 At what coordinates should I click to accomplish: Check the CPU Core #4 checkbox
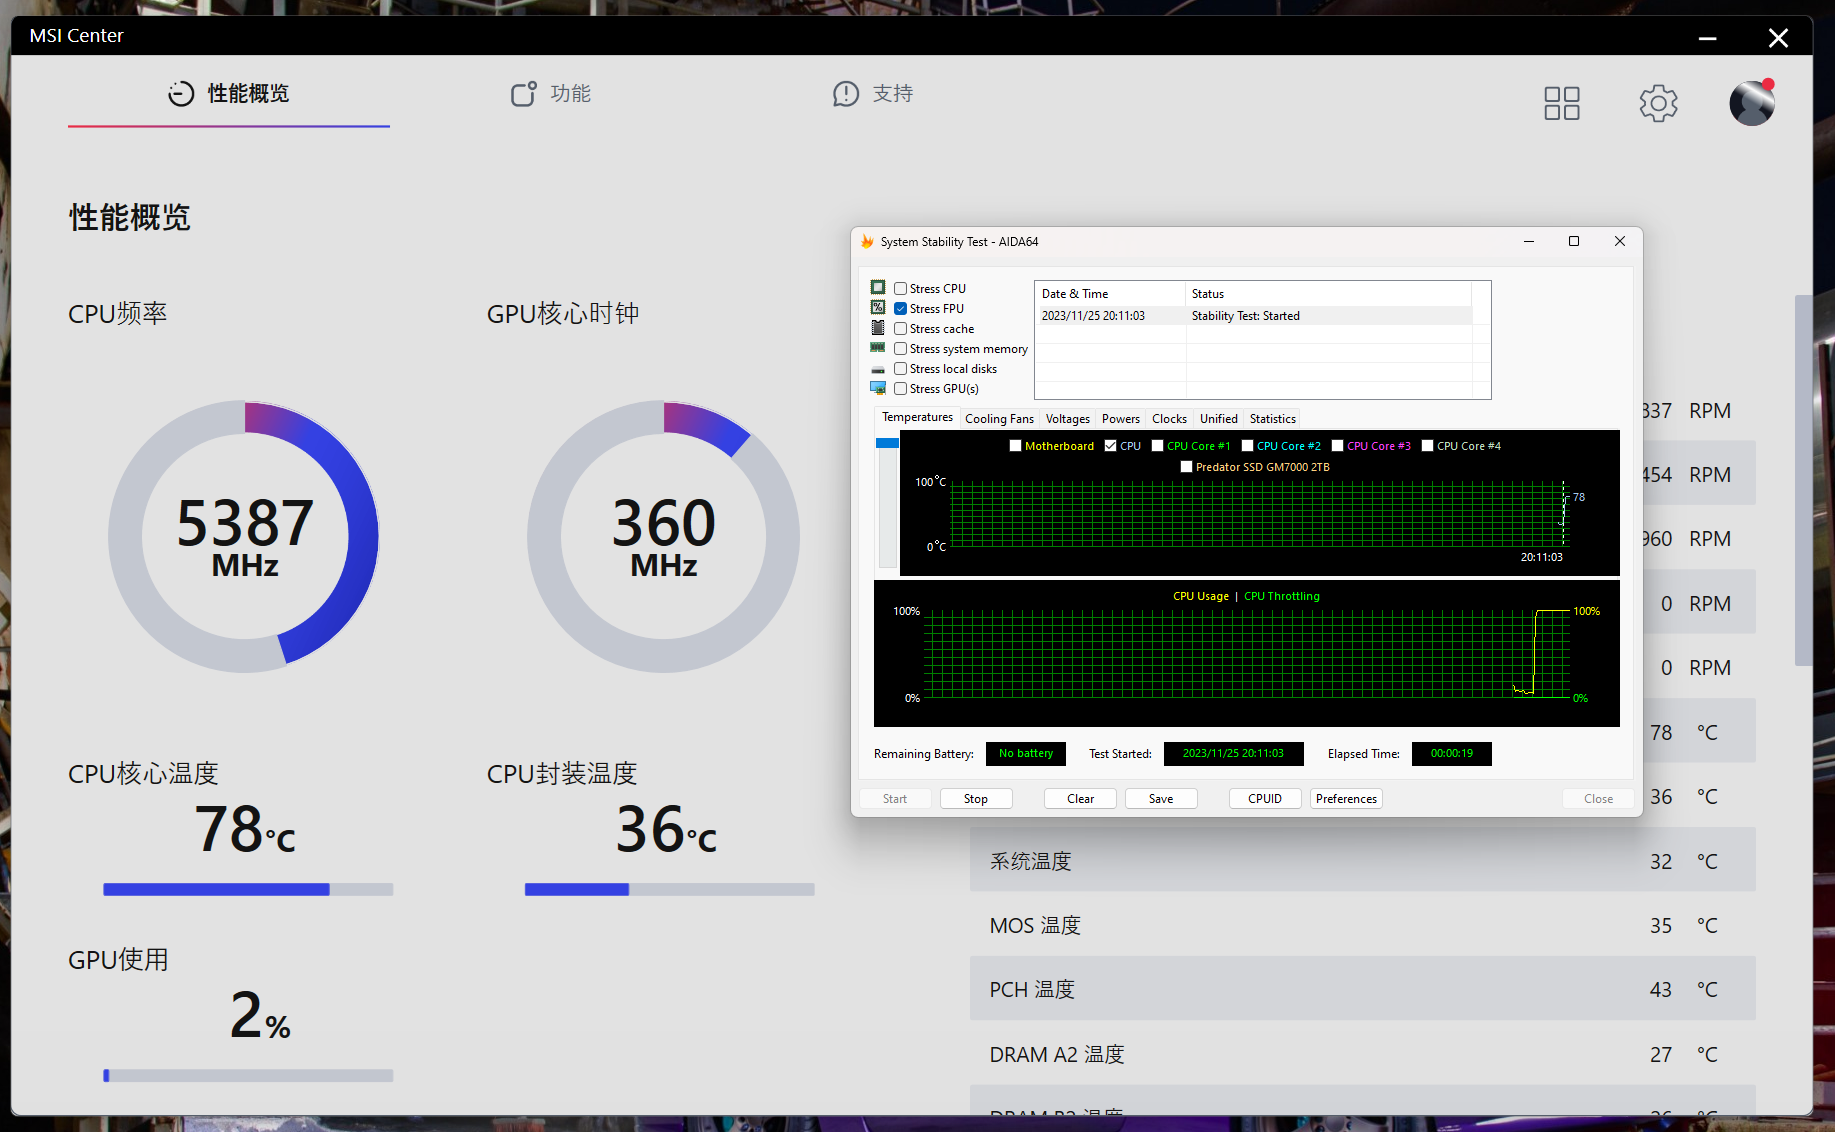click(1428, 446)
